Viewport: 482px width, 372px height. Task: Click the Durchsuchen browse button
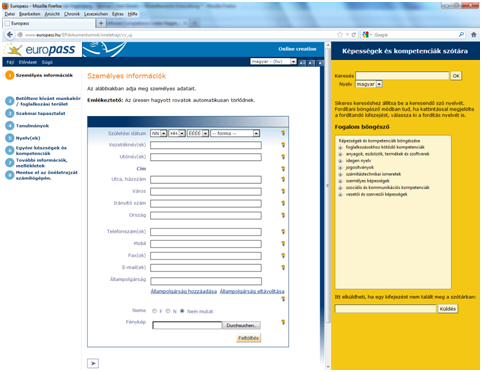[x=241, y=325]
